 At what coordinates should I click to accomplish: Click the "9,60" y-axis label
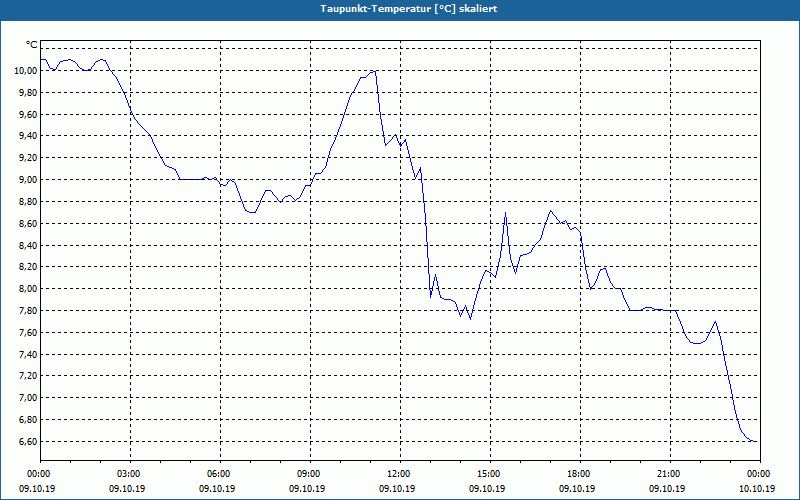[x=28, y=114]
